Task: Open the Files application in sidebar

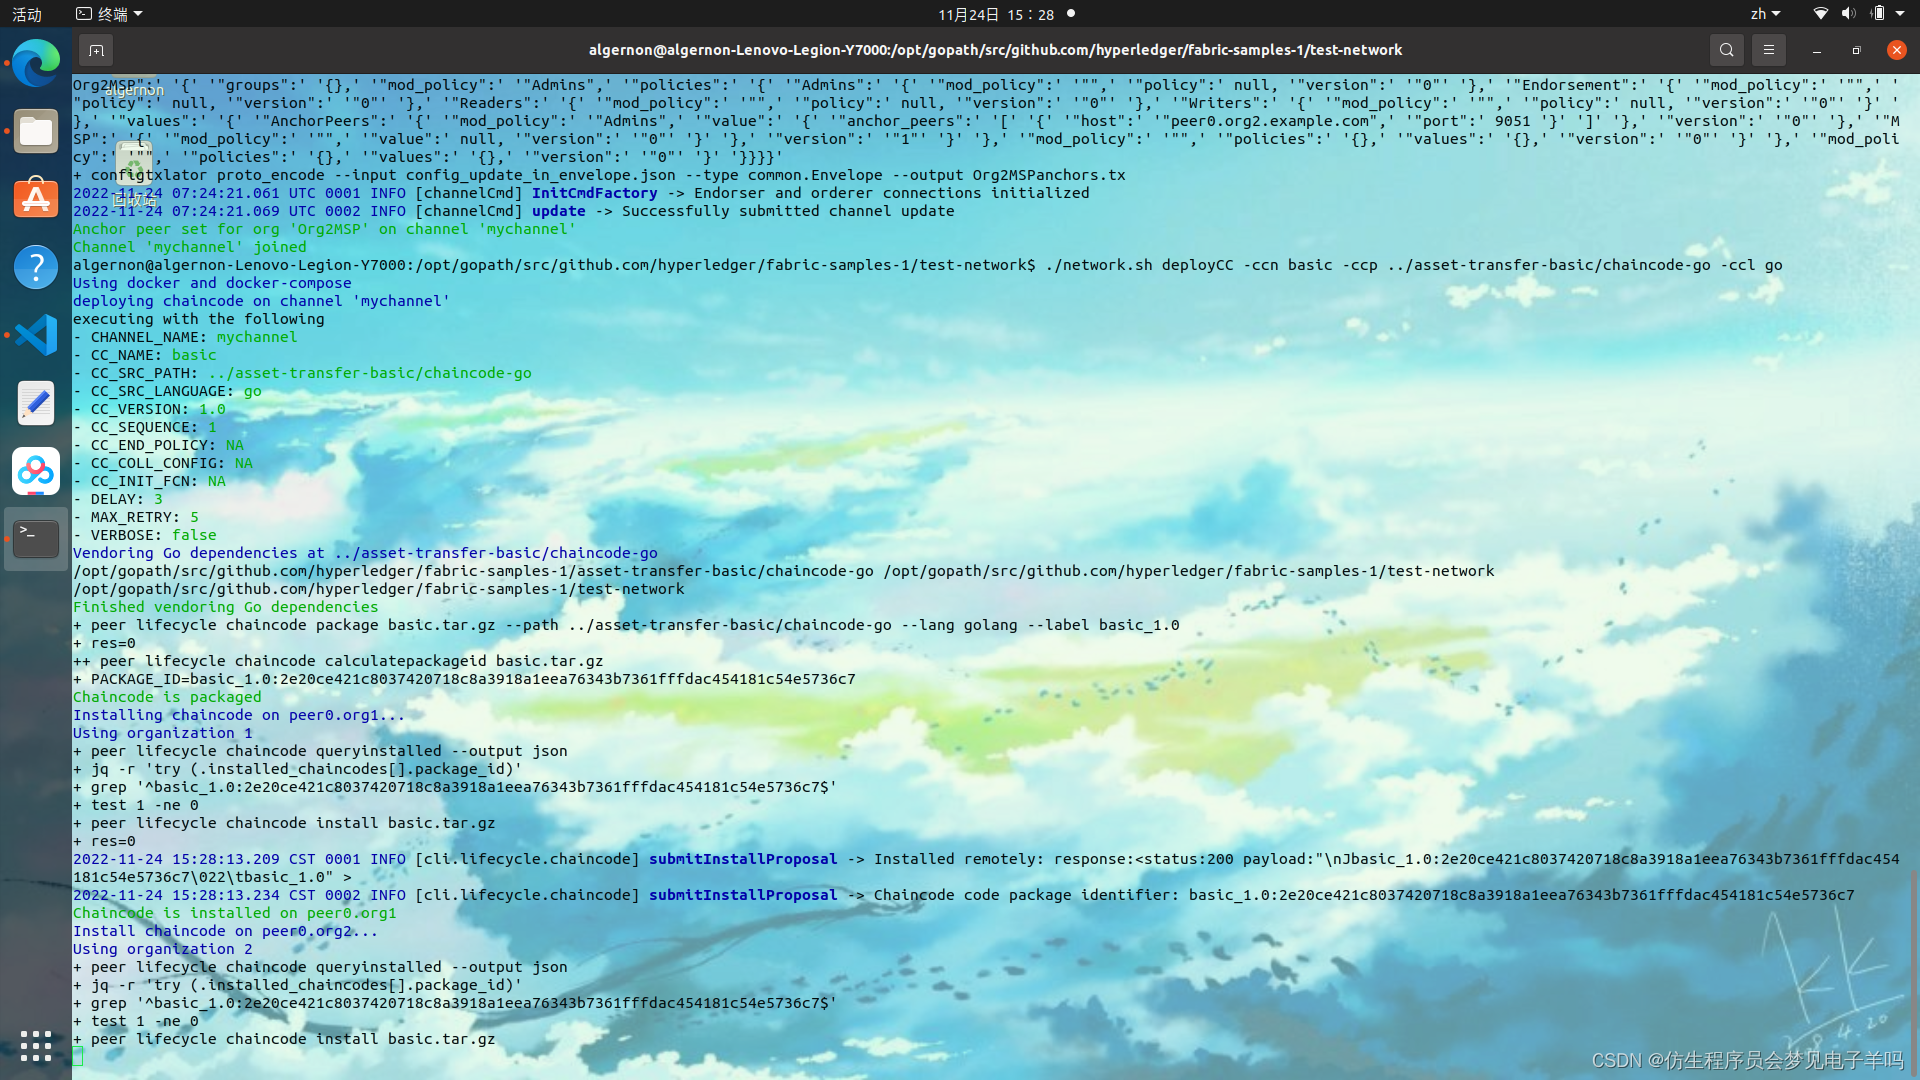Action: (36, 129)
